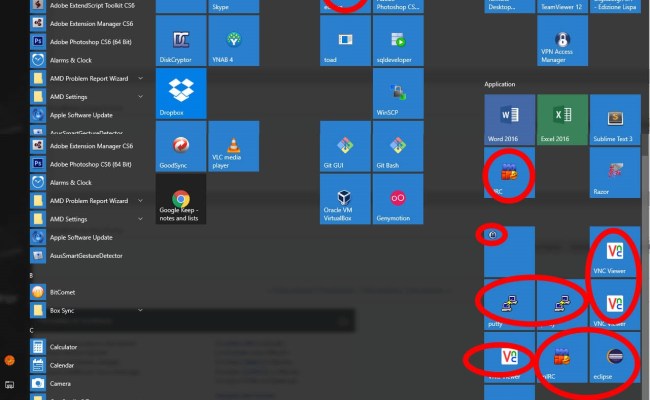Click the icon below the user avatar
The height and width of the screenshot is (400, 650).
tap(9, 385)
